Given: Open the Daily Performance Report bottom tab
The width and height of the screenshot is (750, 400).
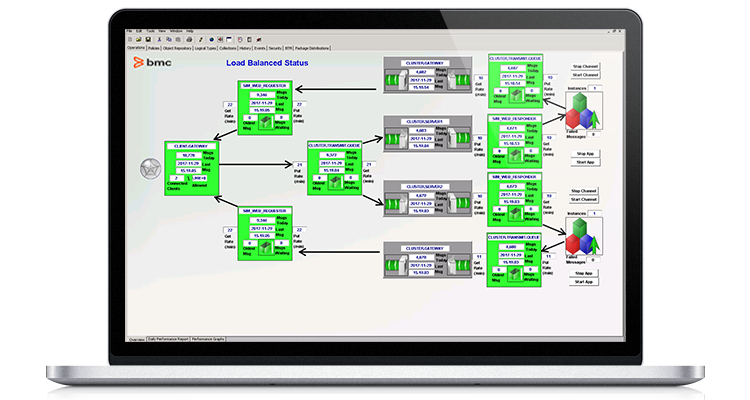Looking at the screenshot, I should [169, 340].
